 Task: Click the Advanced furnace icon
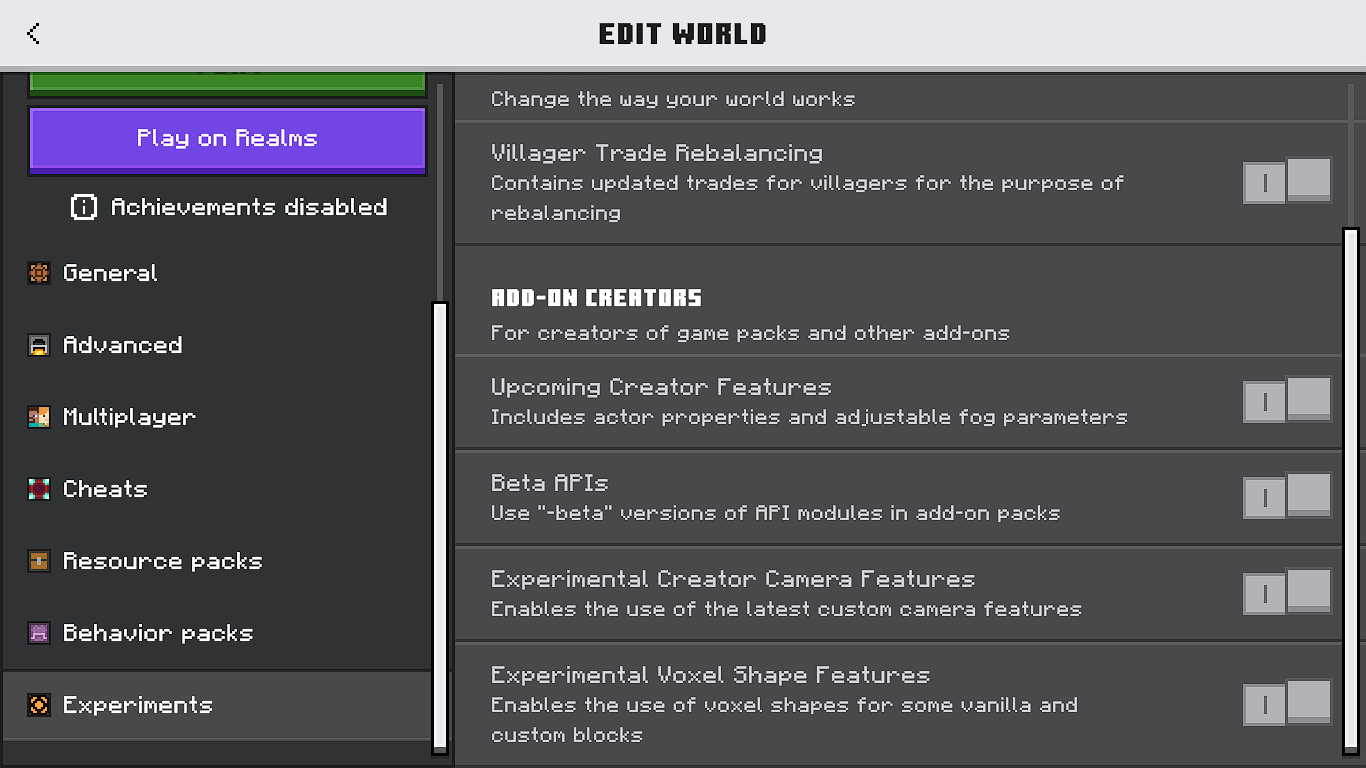(39, 345)
